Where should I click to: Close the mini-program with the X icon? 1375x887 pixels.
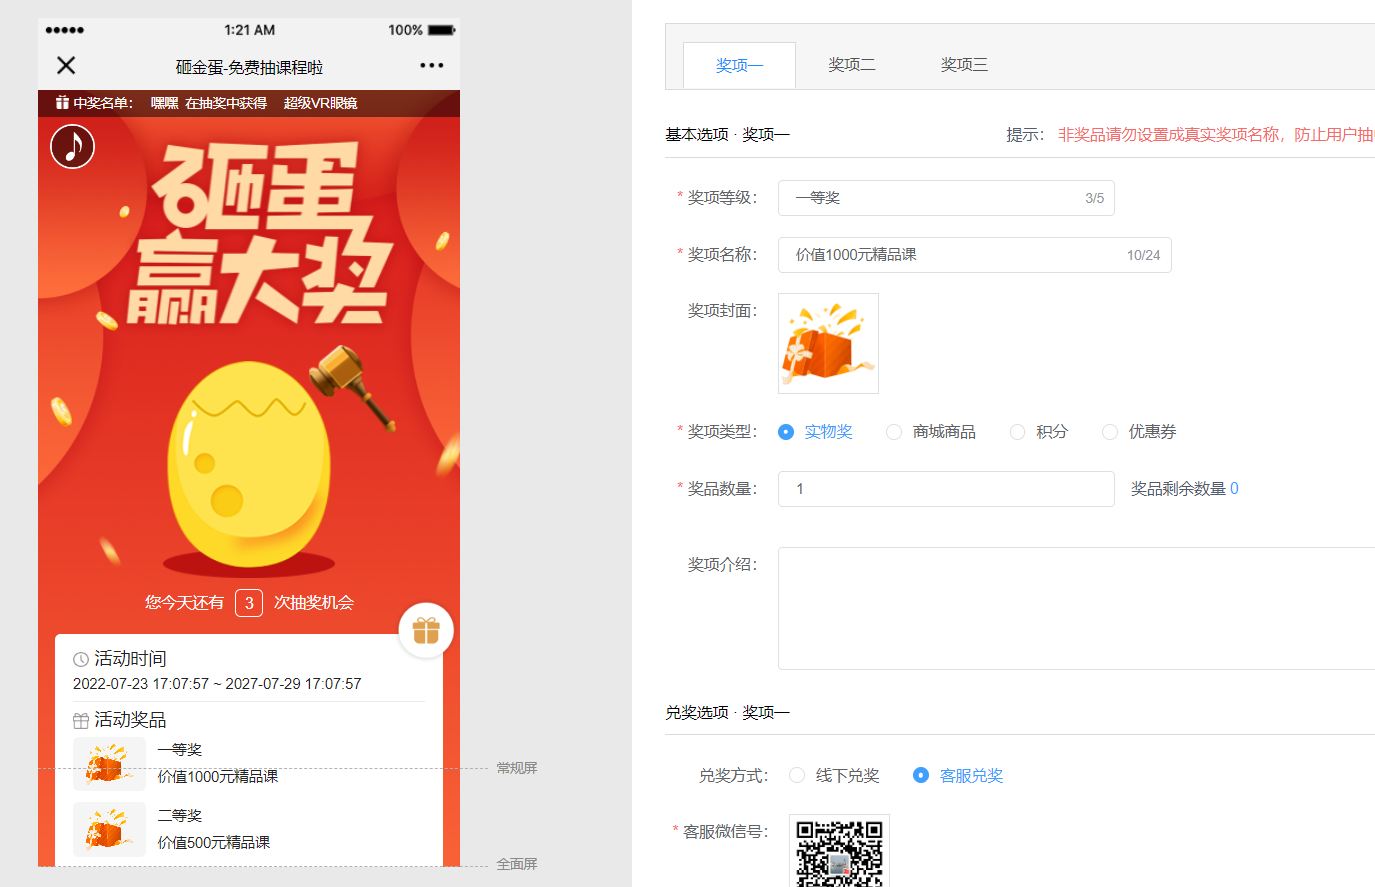click(65, 65)
